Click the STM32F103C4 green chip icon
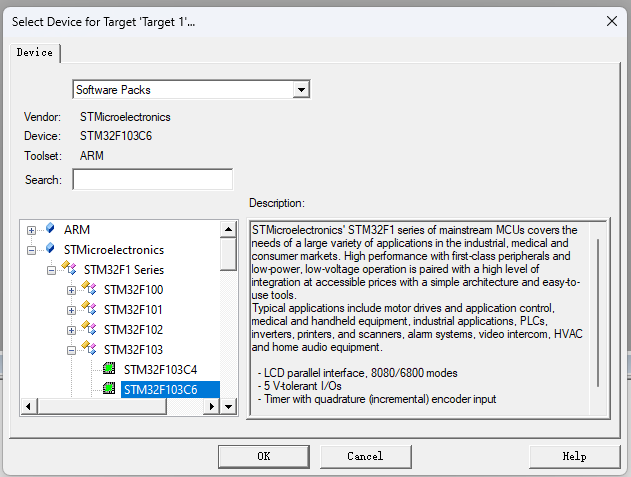This screenshot has width=631, height=477. [109, 370]
